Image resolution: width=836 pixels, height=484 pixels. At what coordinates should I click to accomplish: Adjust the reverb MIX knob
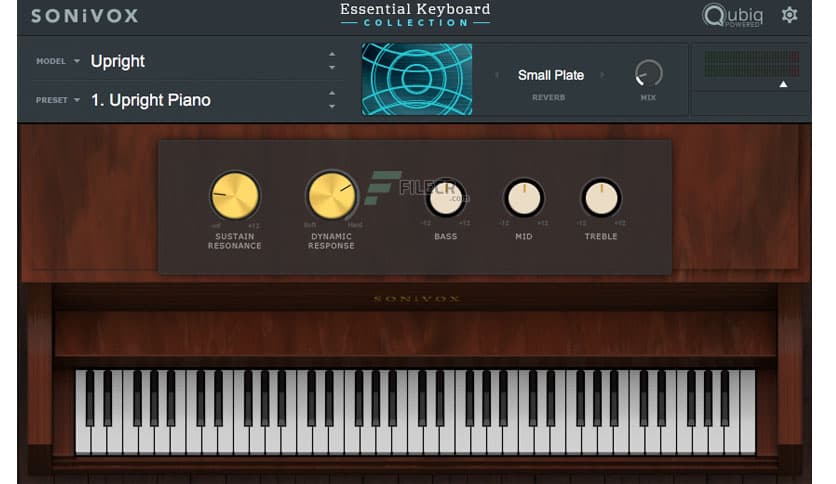648,74
